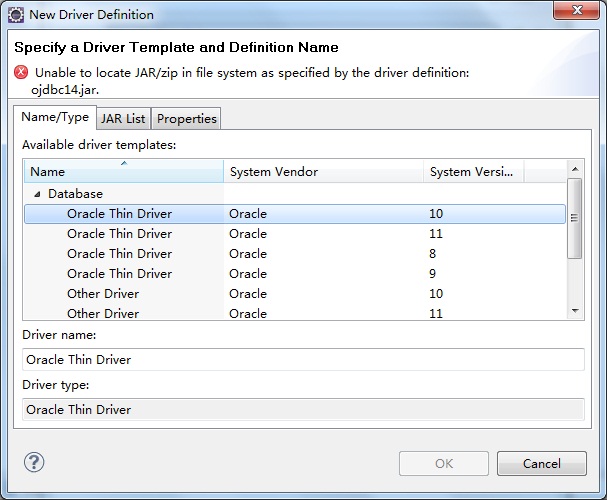Select Oracle Thin Driver version 10 row

coord(295,214)
